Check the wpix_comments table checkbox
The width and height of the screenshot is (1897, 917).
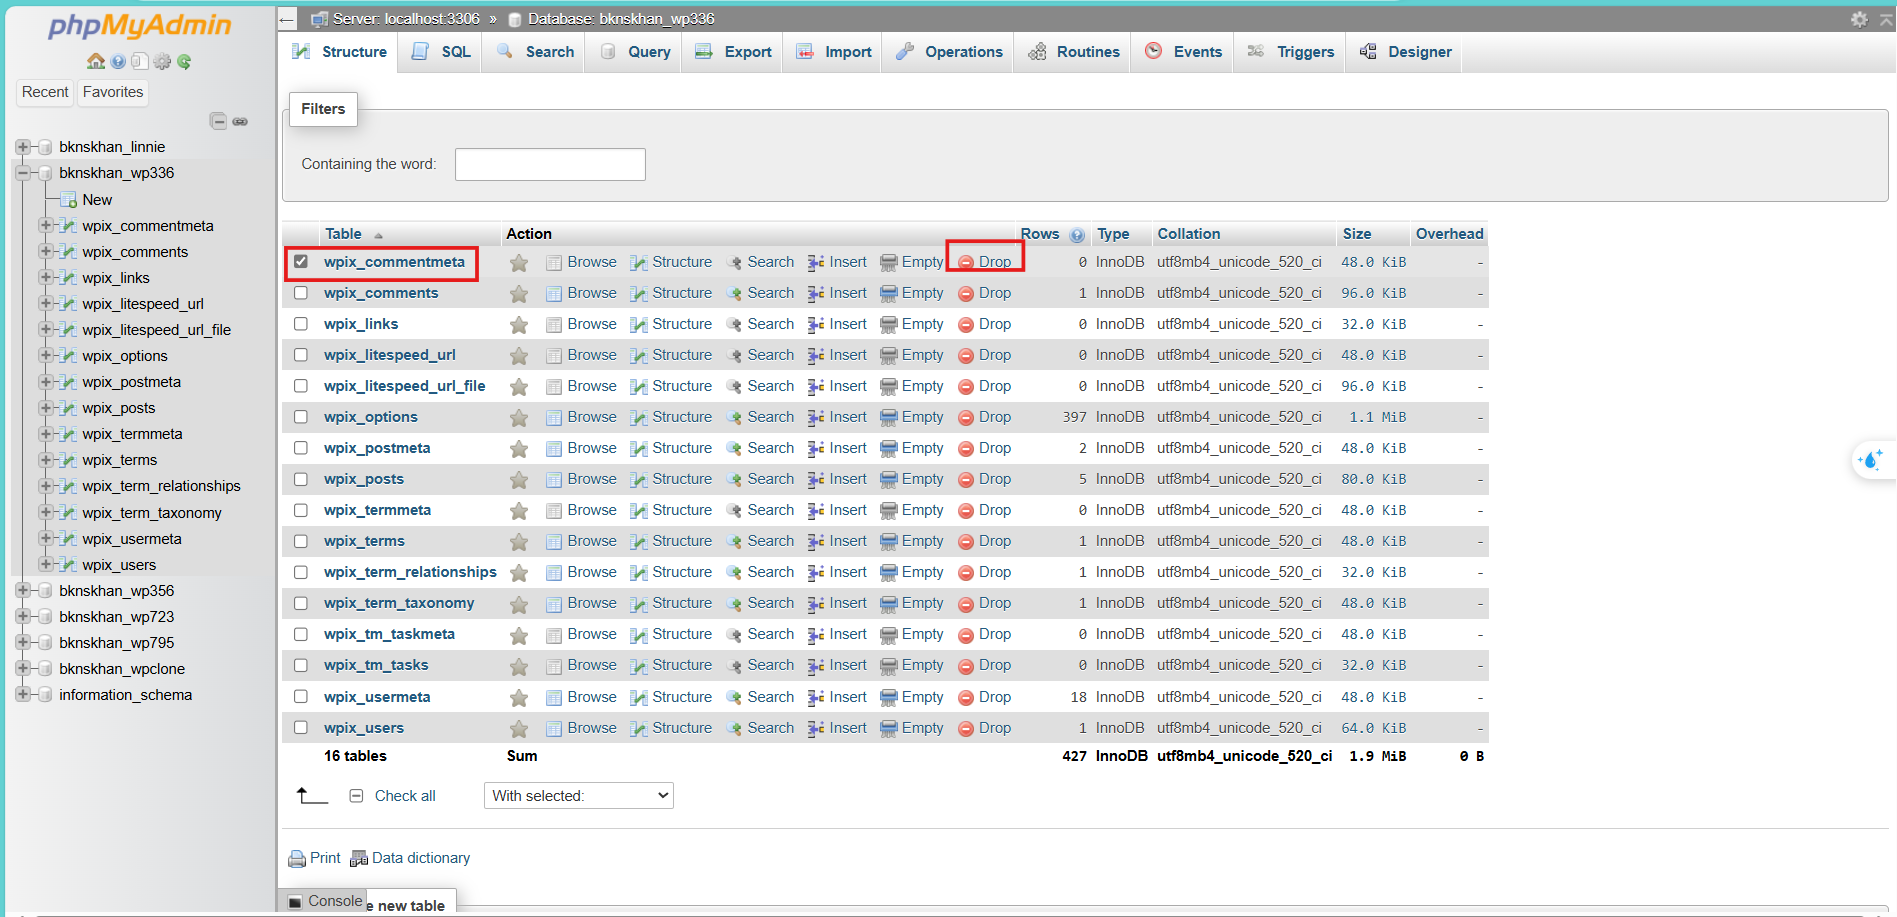[301, 293]
